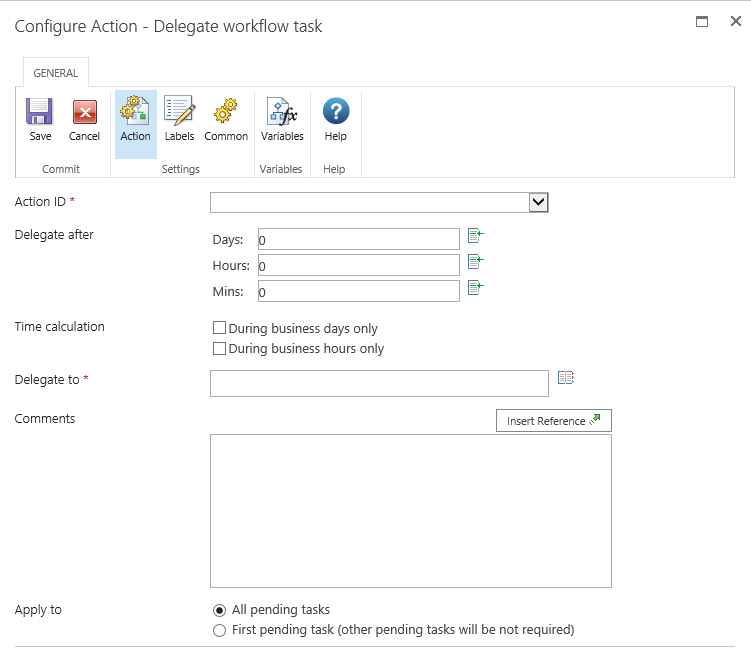Tick During business hours only checkbox
This screenshot has height=670, width=751.
pos(220,349)
